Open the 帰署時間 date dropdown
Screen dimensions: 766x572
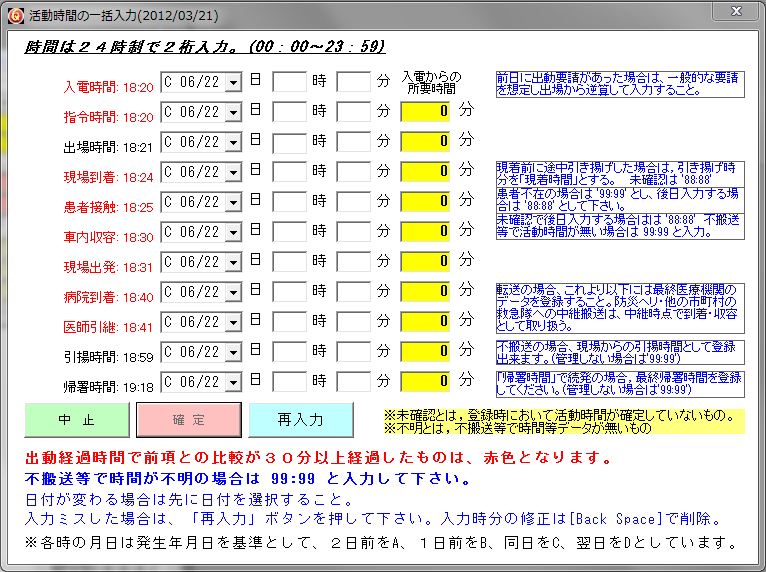233,382
